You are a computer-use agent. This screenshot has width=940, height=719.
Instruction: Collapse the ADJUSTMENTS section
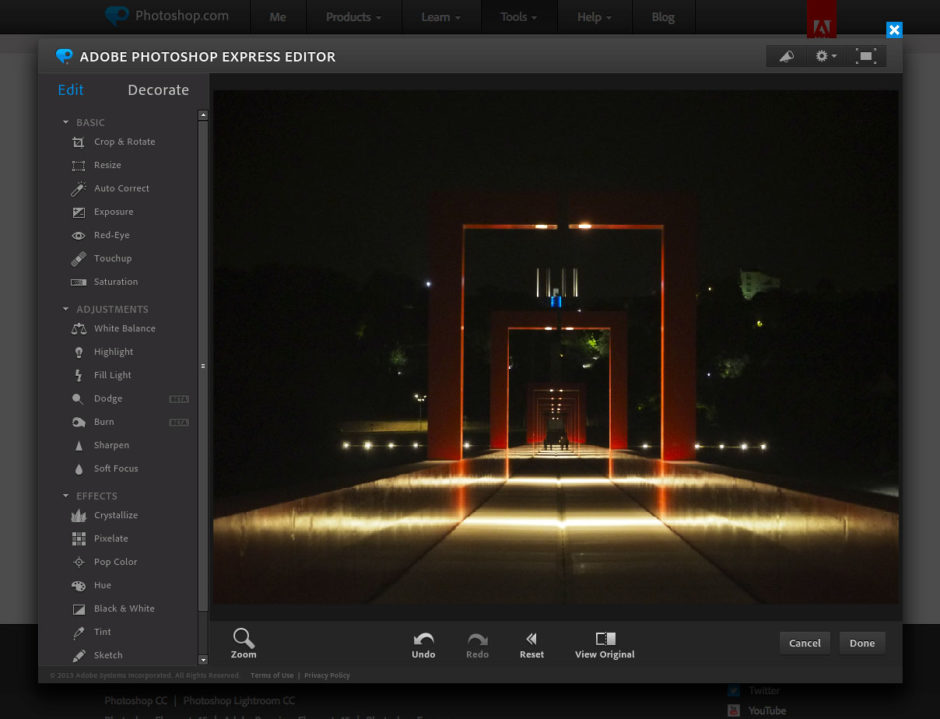click(66, 309)
